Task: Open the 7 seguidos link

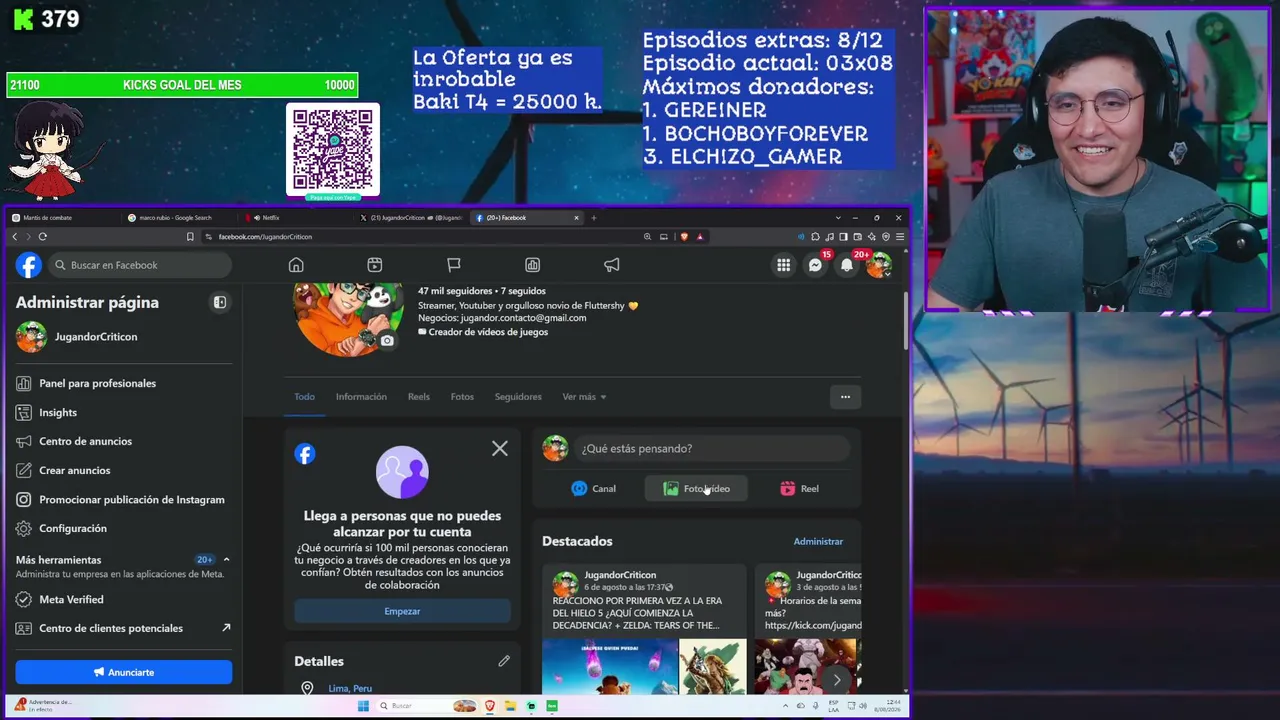Action: pos(523,291)
